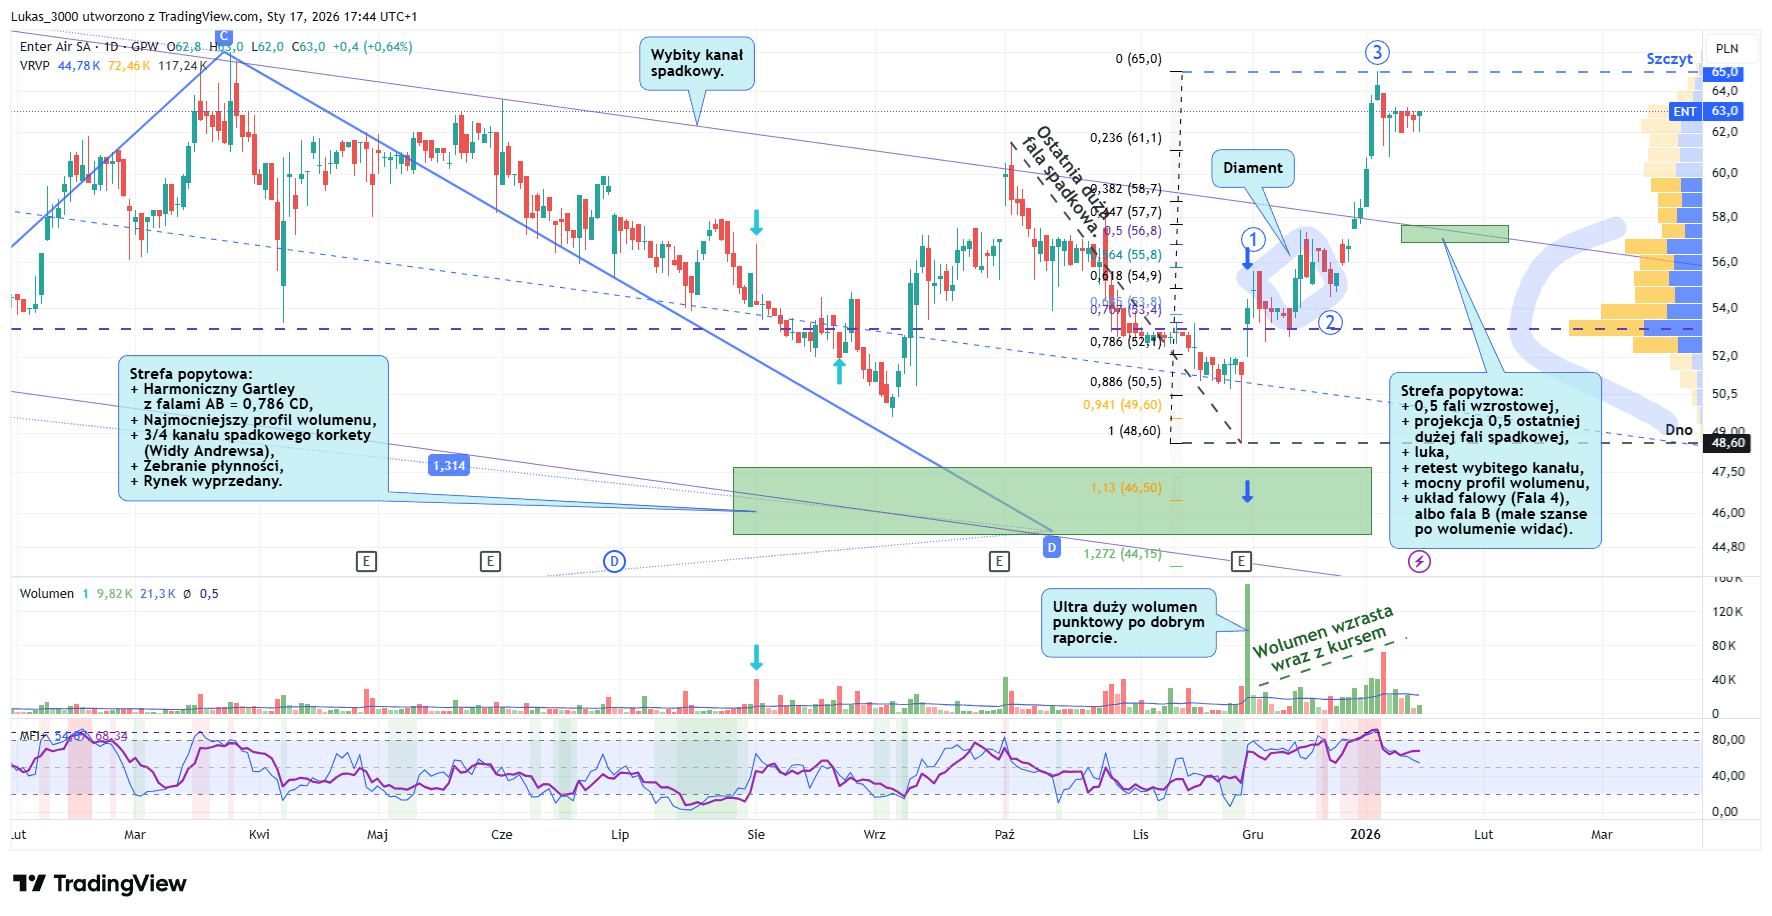Click the earnings E marker below Gru candles

click(1241, 561)
